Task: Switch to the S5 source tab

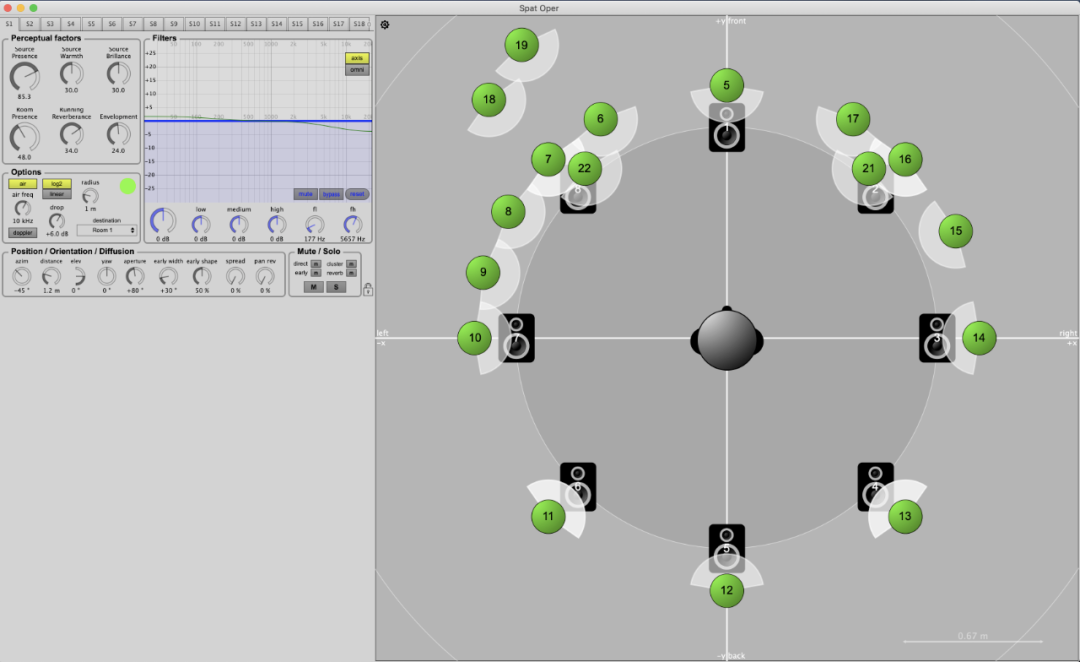Action: point(91,24)
